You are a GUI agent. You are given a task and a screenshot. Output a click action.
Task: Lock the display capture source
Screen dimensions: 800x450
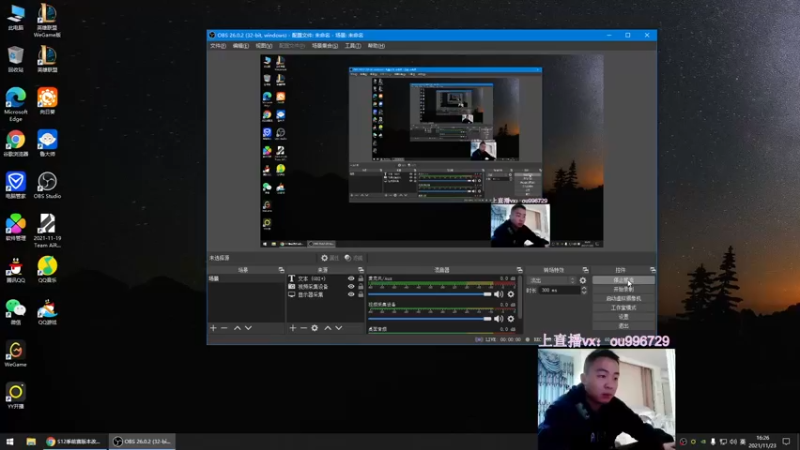click(361, 294)
